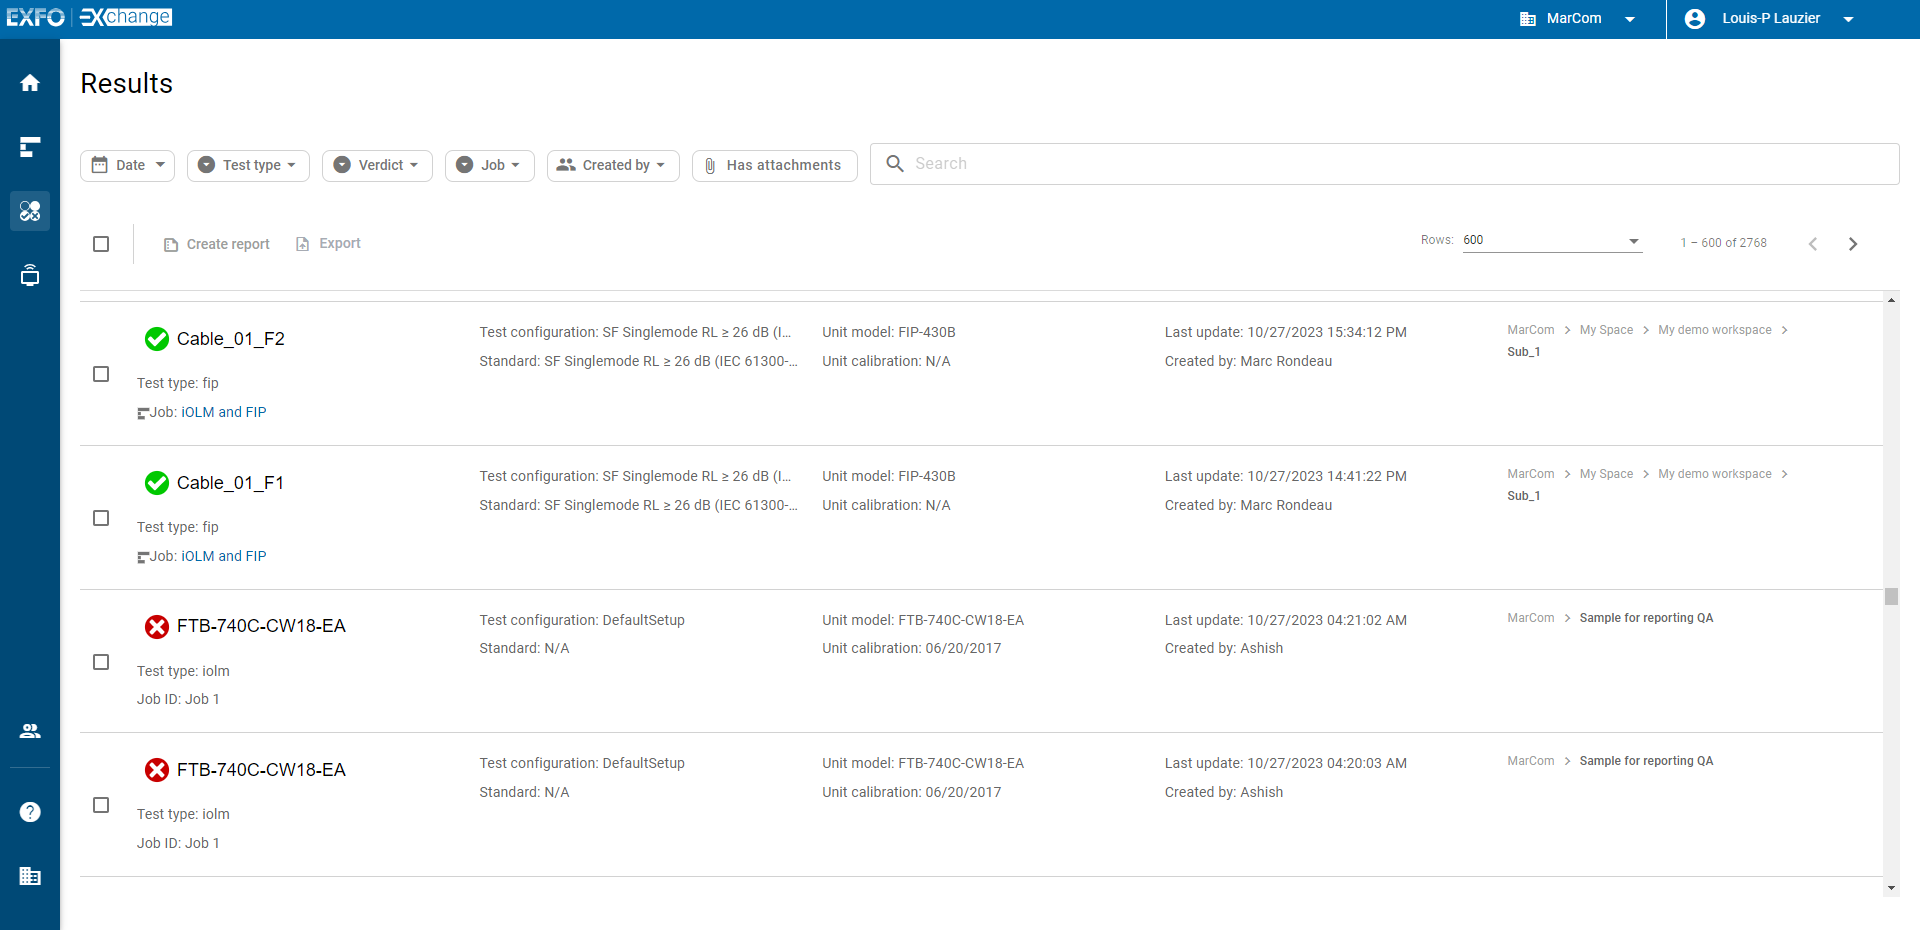The image size is (1920, 930).
Task: Open the Verdict filter dropdown
Action: click(377, 165)
